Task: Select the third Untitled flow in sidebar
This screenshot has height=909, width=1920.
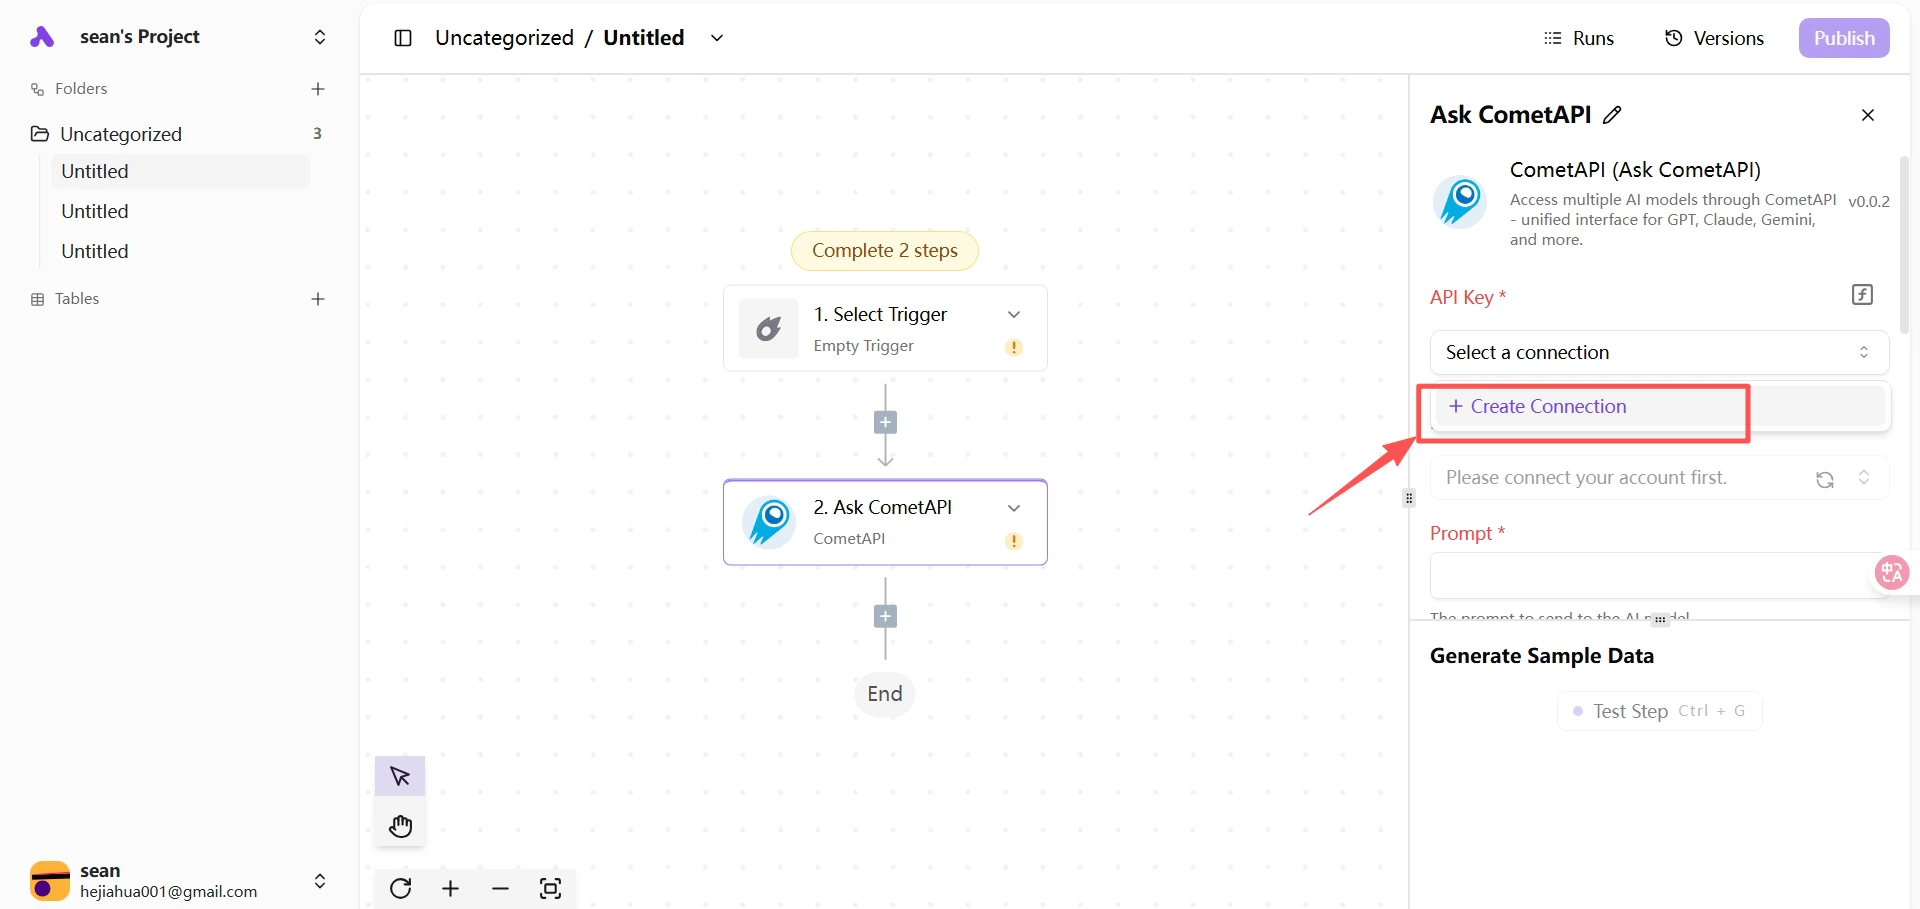Action: coord(180,251)
